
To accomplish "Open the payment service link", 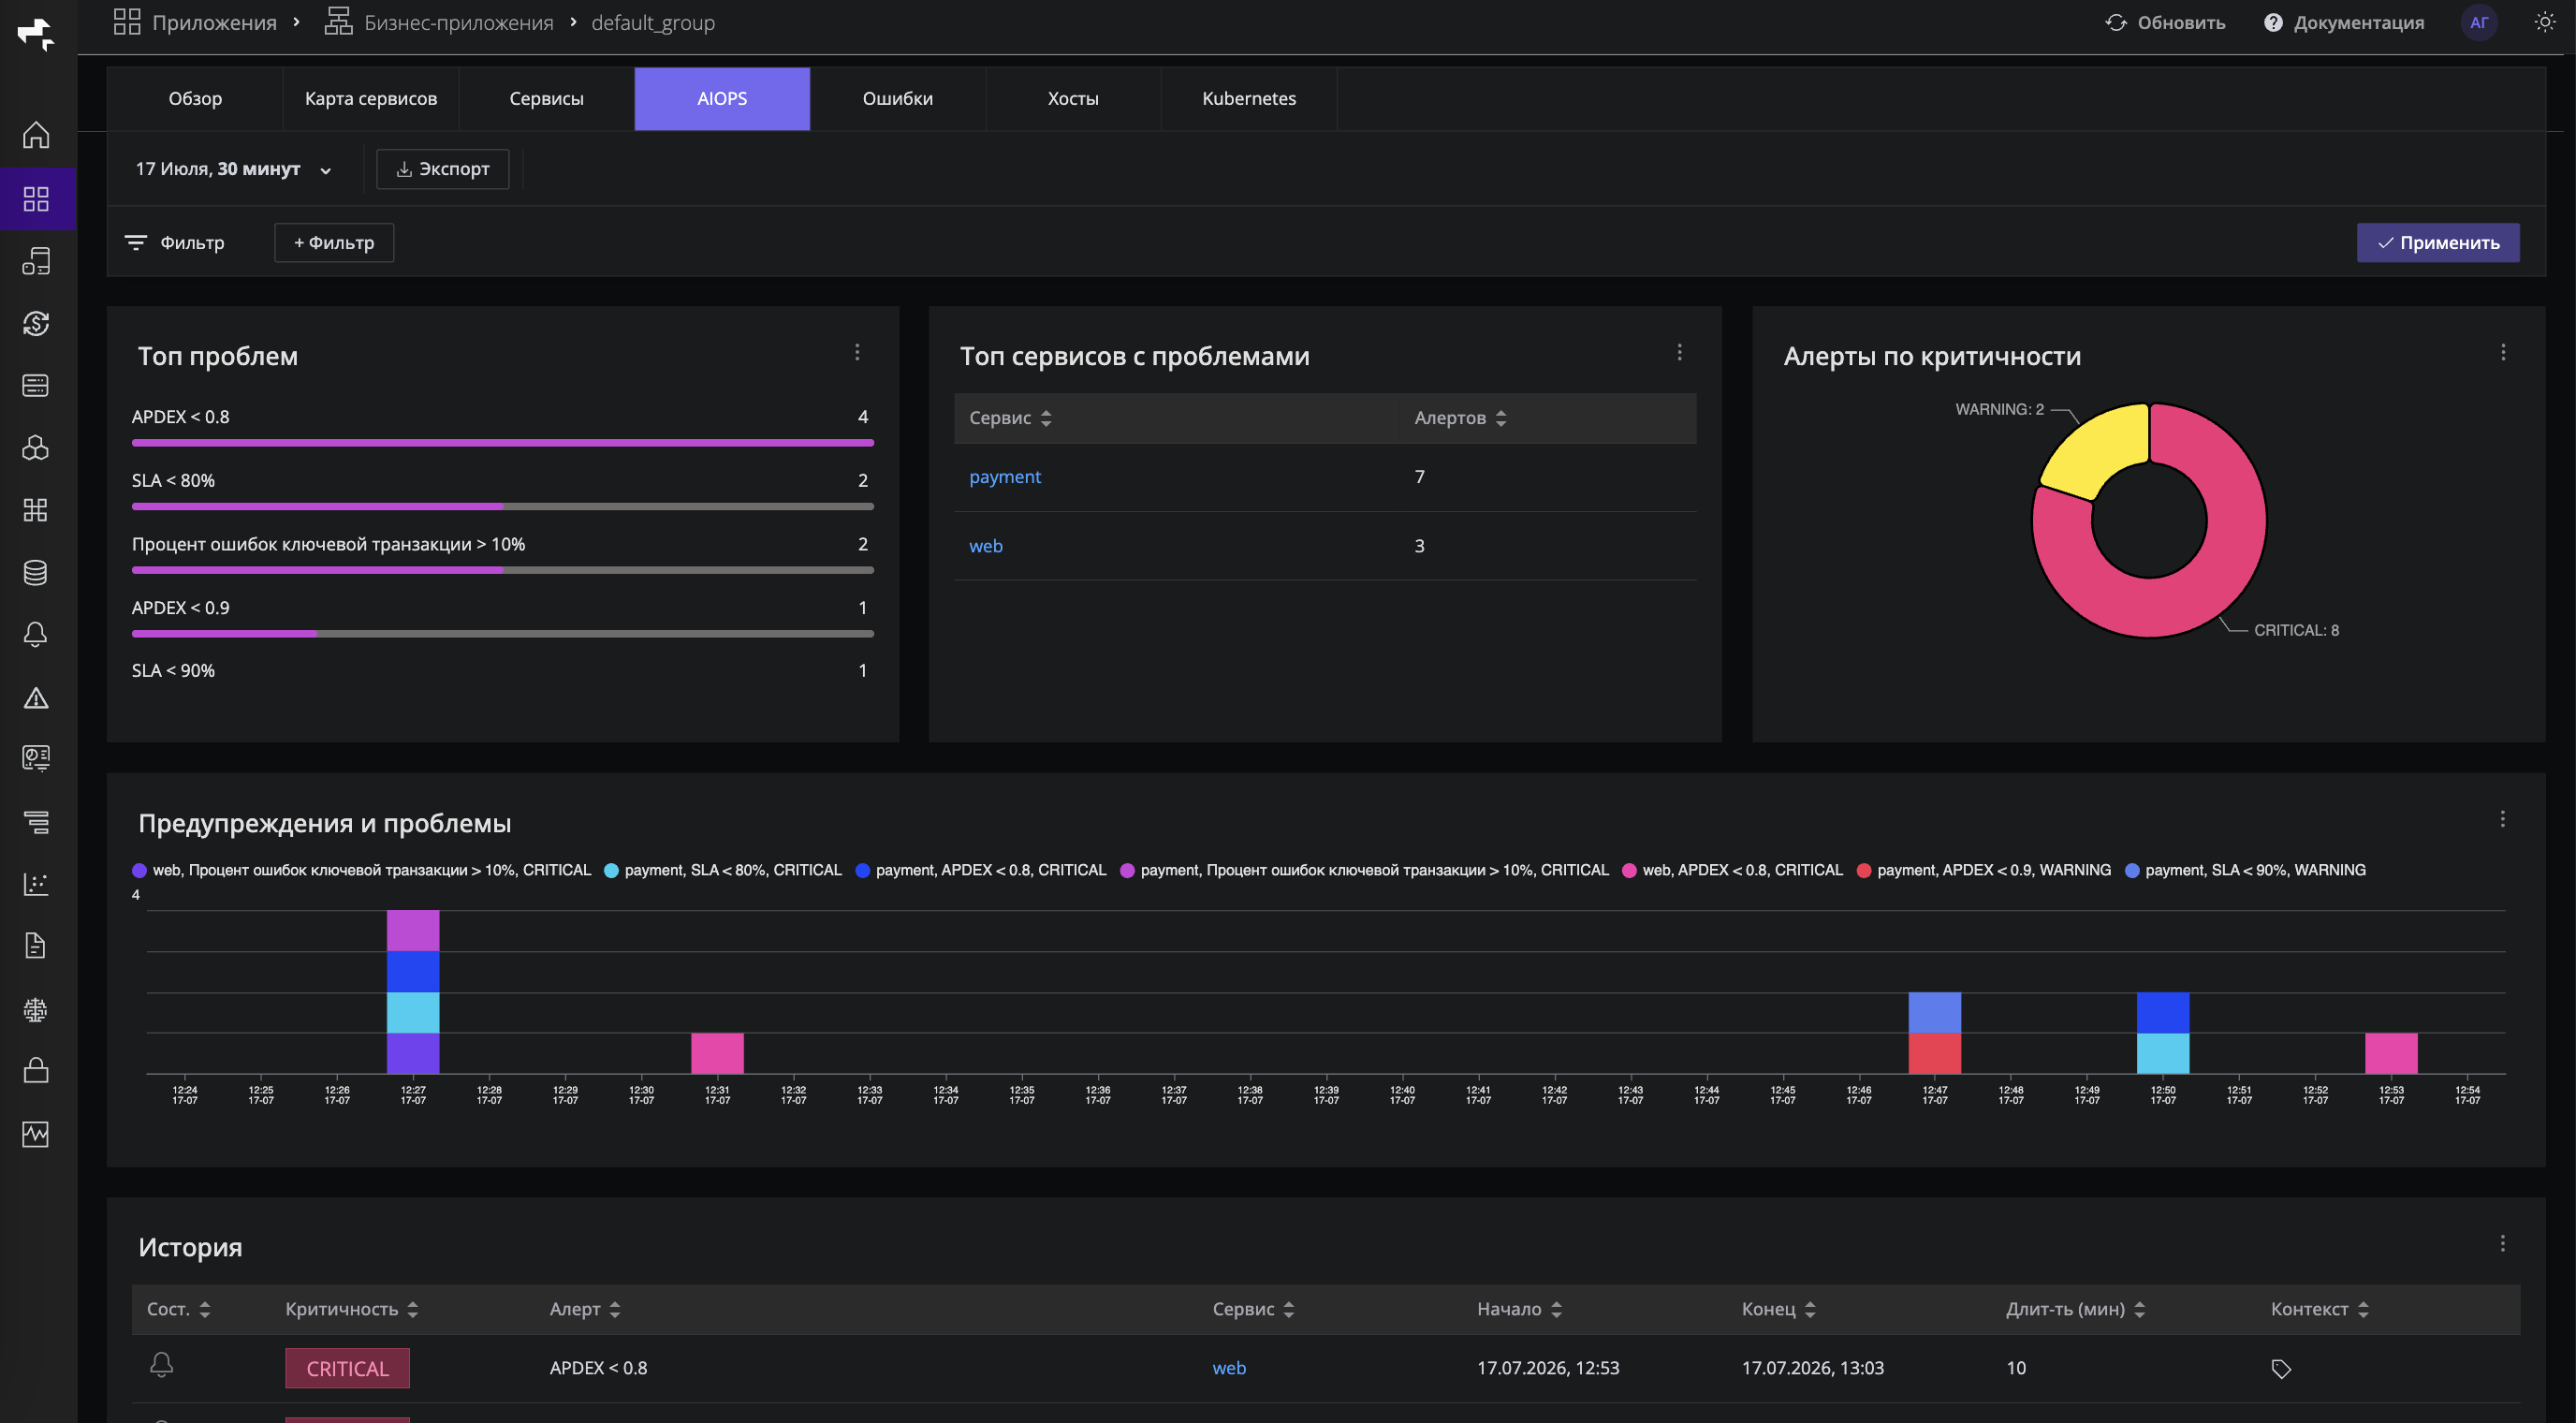I will (1005, 477).
